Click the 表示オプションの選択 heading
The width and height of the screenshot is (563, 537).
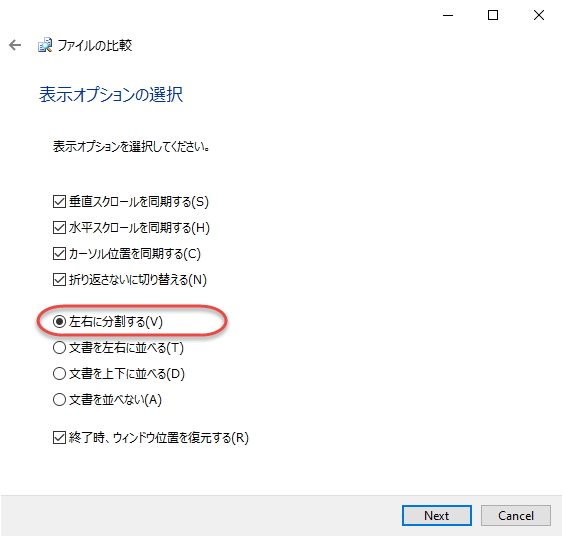[x=111, y=95]
